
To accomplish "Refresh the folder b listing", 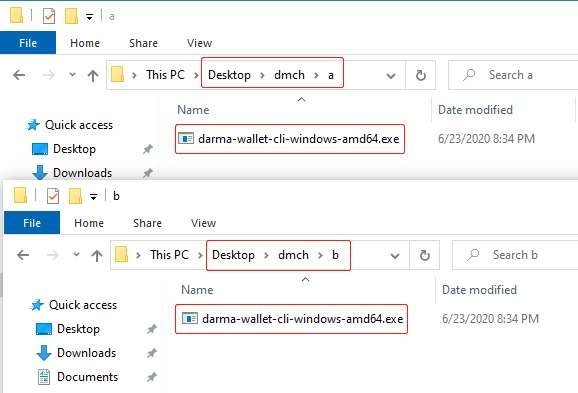I will 425,255.
